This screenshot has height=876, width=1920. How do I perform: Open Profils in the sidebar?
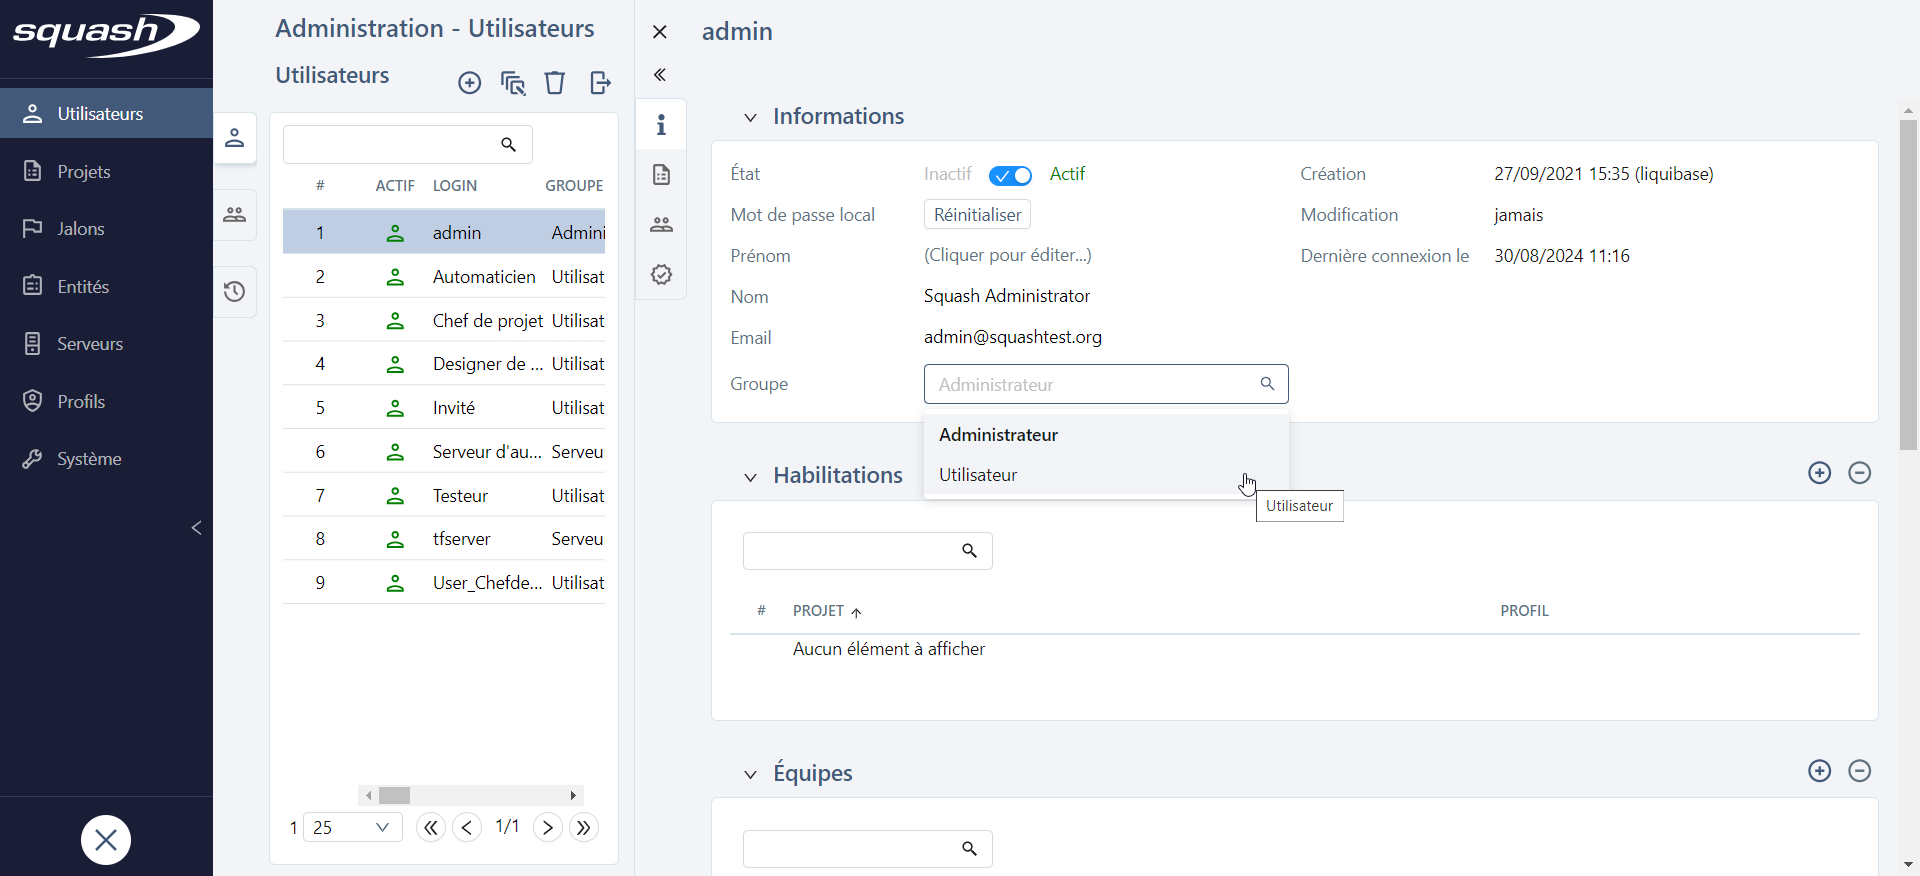[106, 402]
